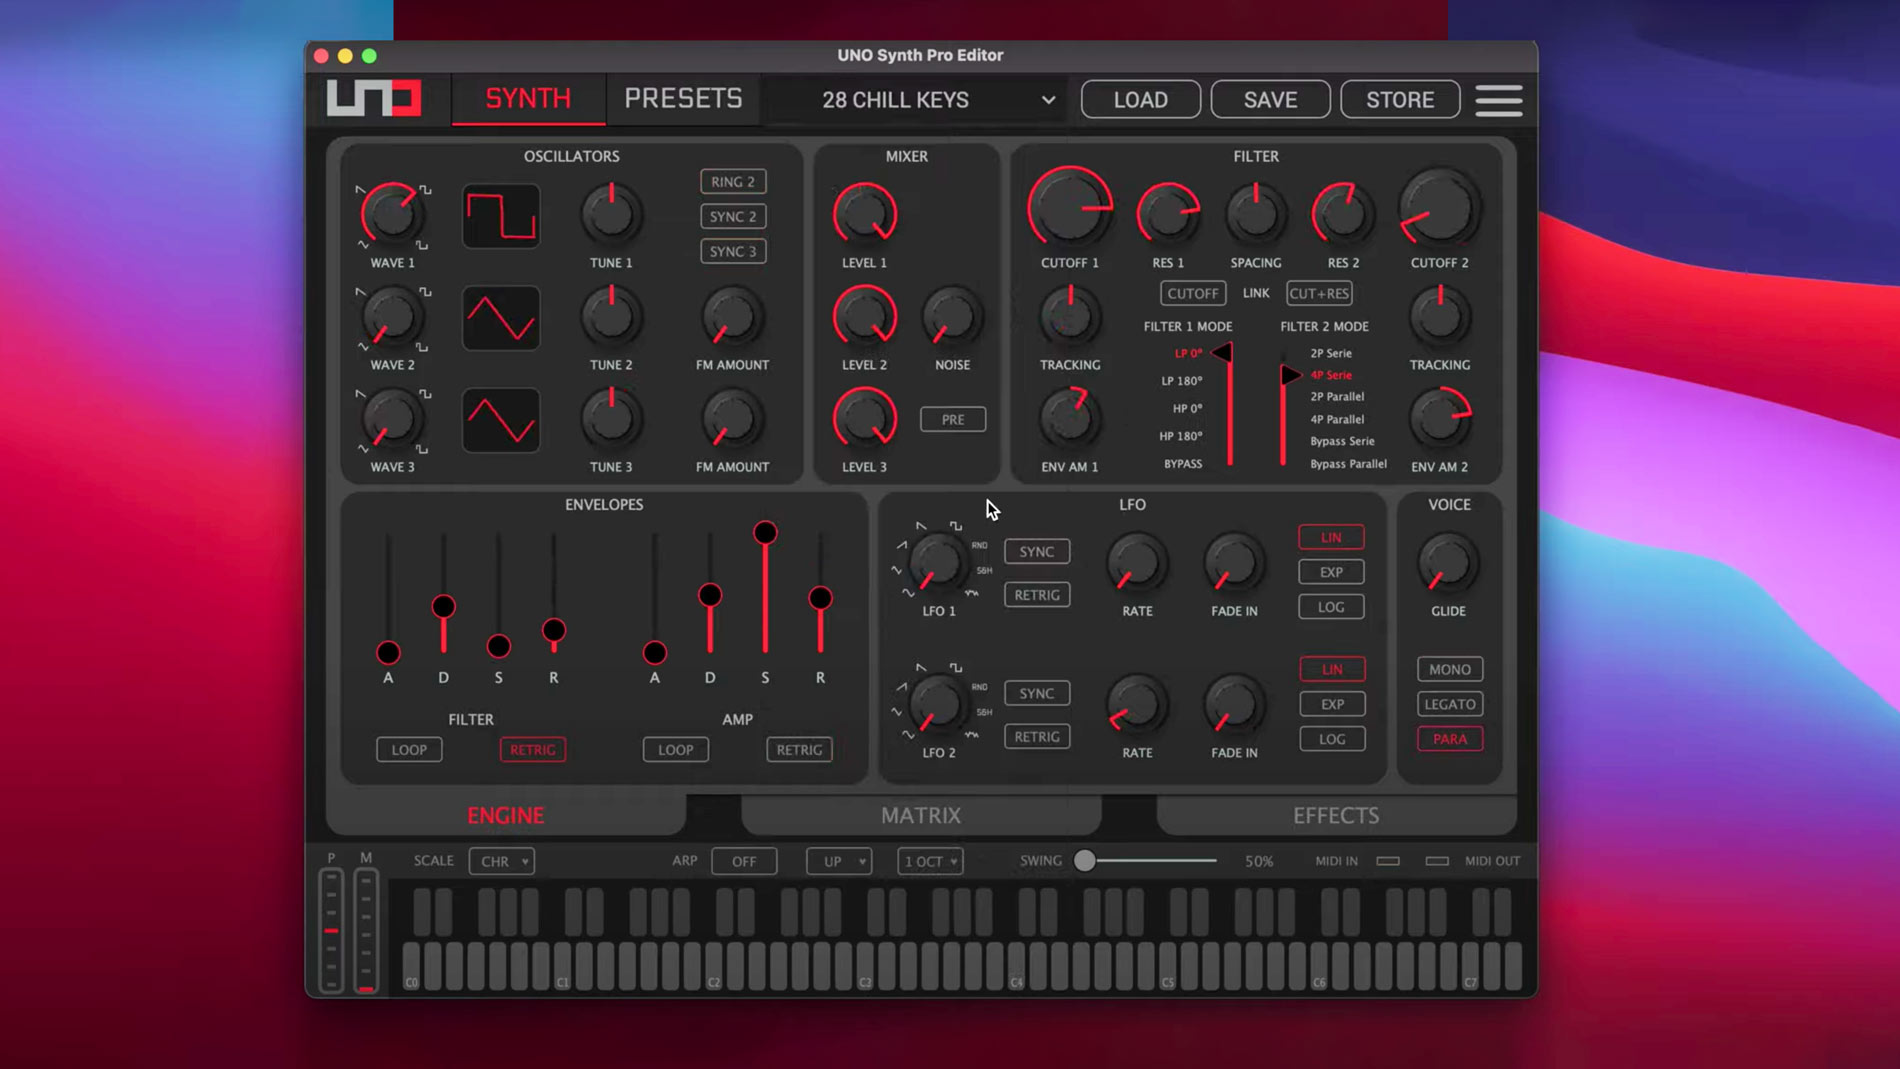1900x1069 pixels.
Task: Open the MATRIX tab
Action: (920, 815)
